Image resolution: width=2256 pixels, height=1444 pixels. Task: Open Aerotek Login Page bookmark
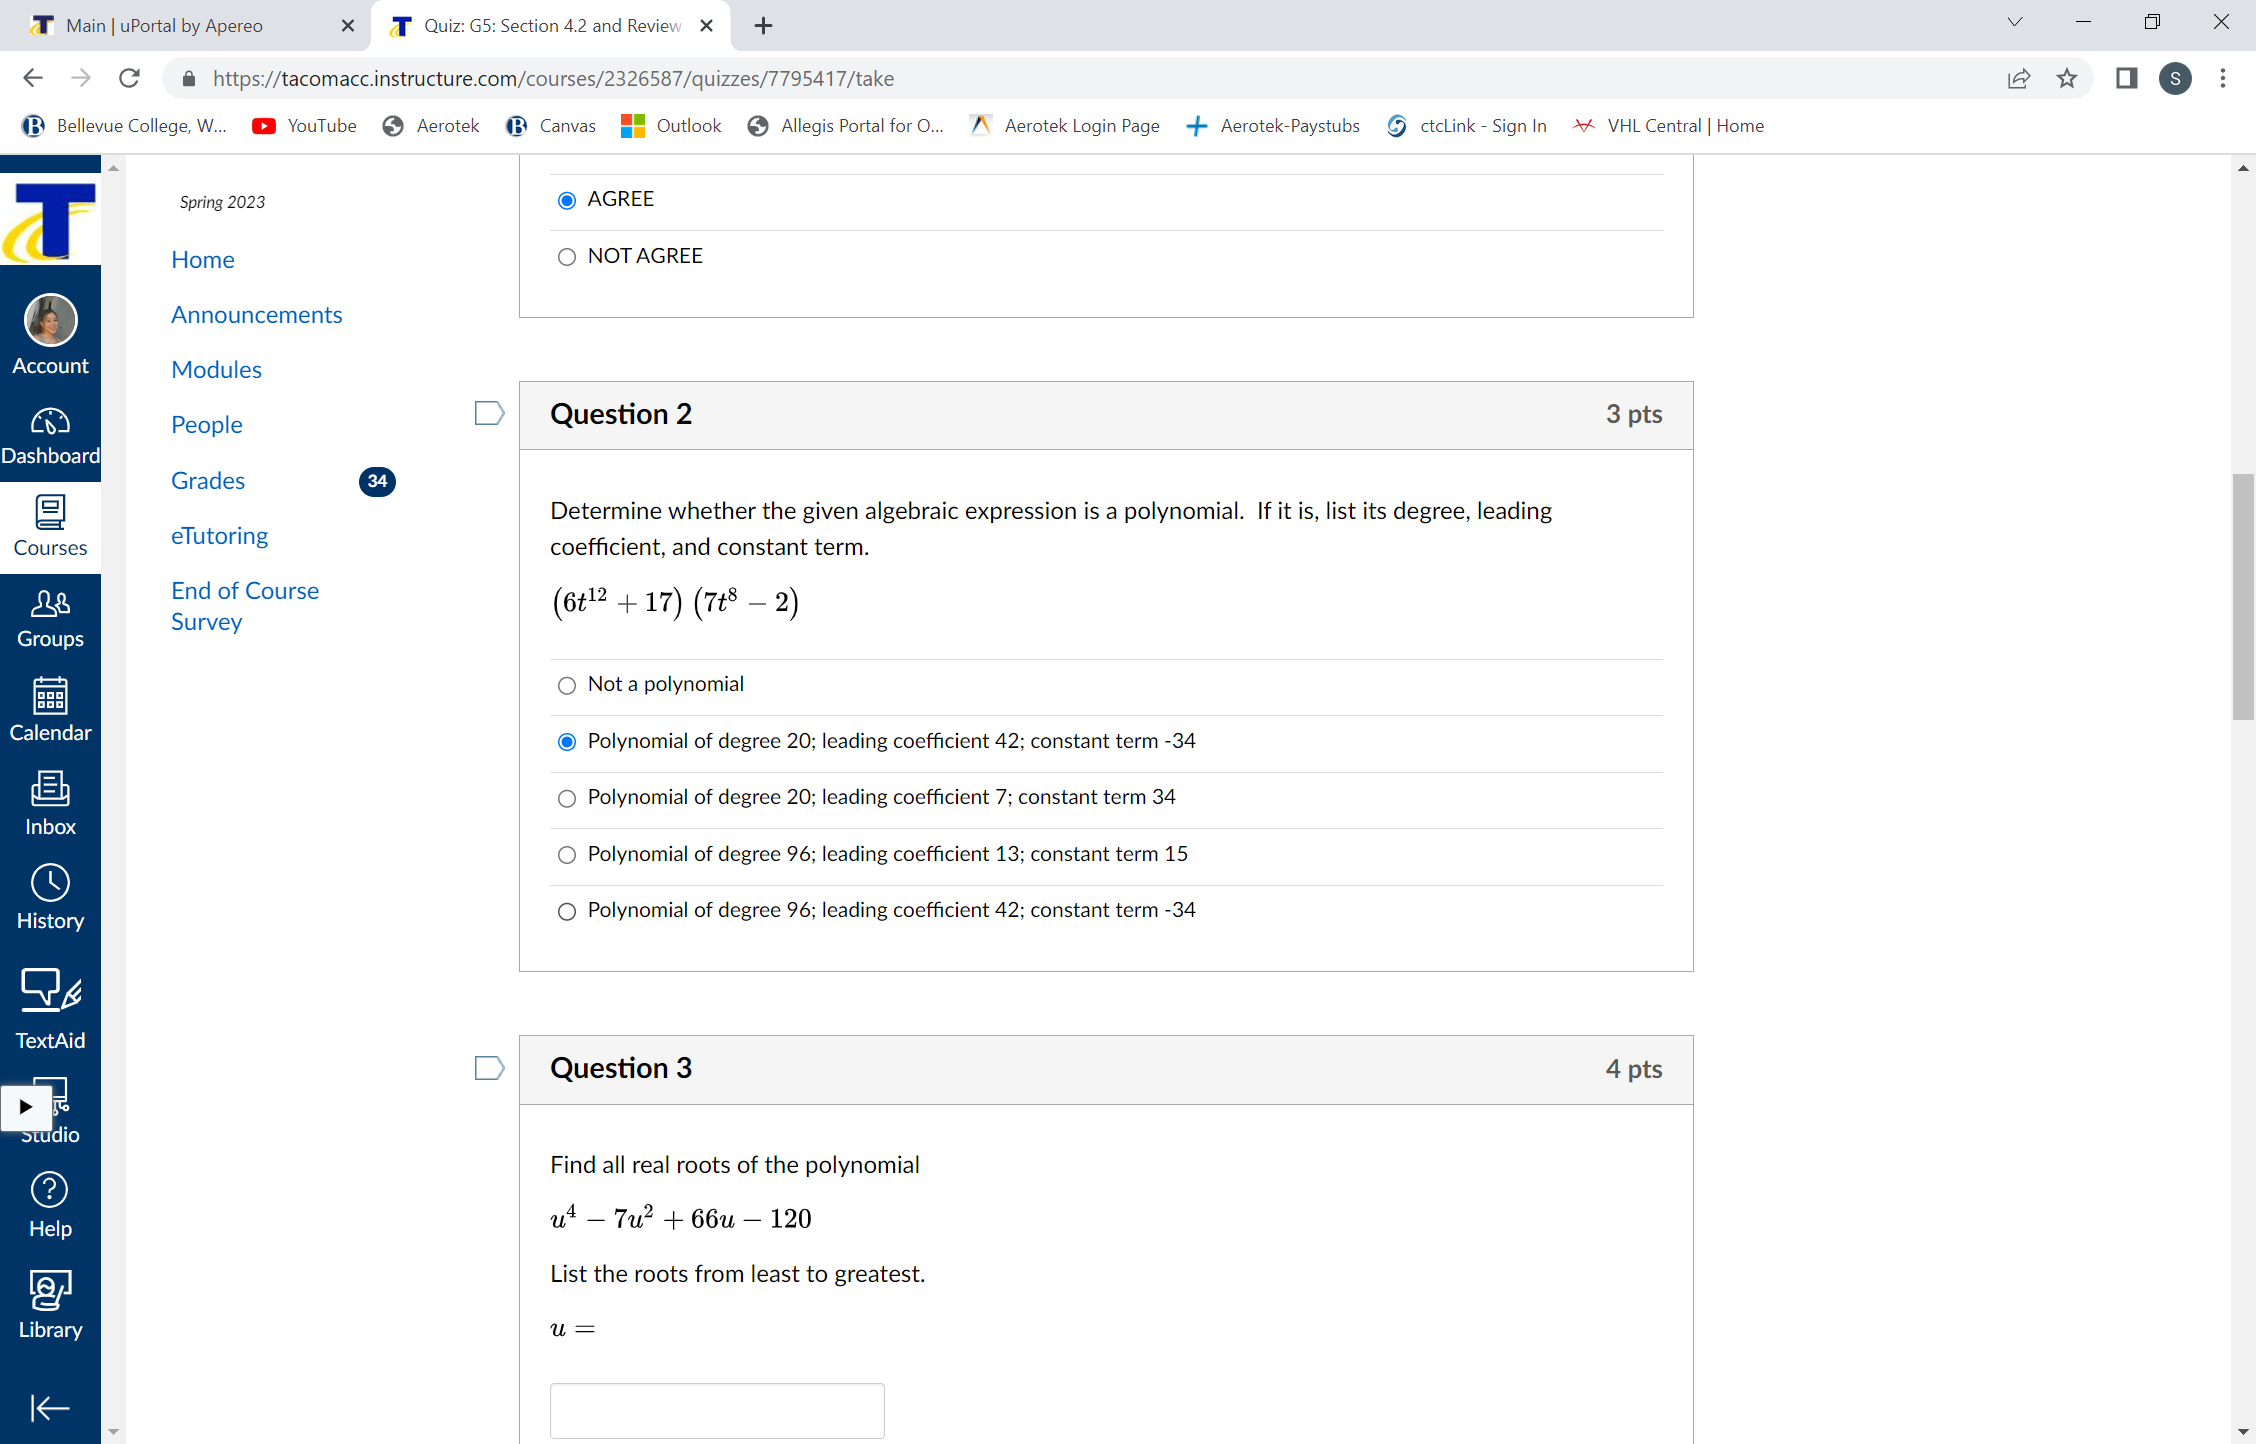(1065, 125)
